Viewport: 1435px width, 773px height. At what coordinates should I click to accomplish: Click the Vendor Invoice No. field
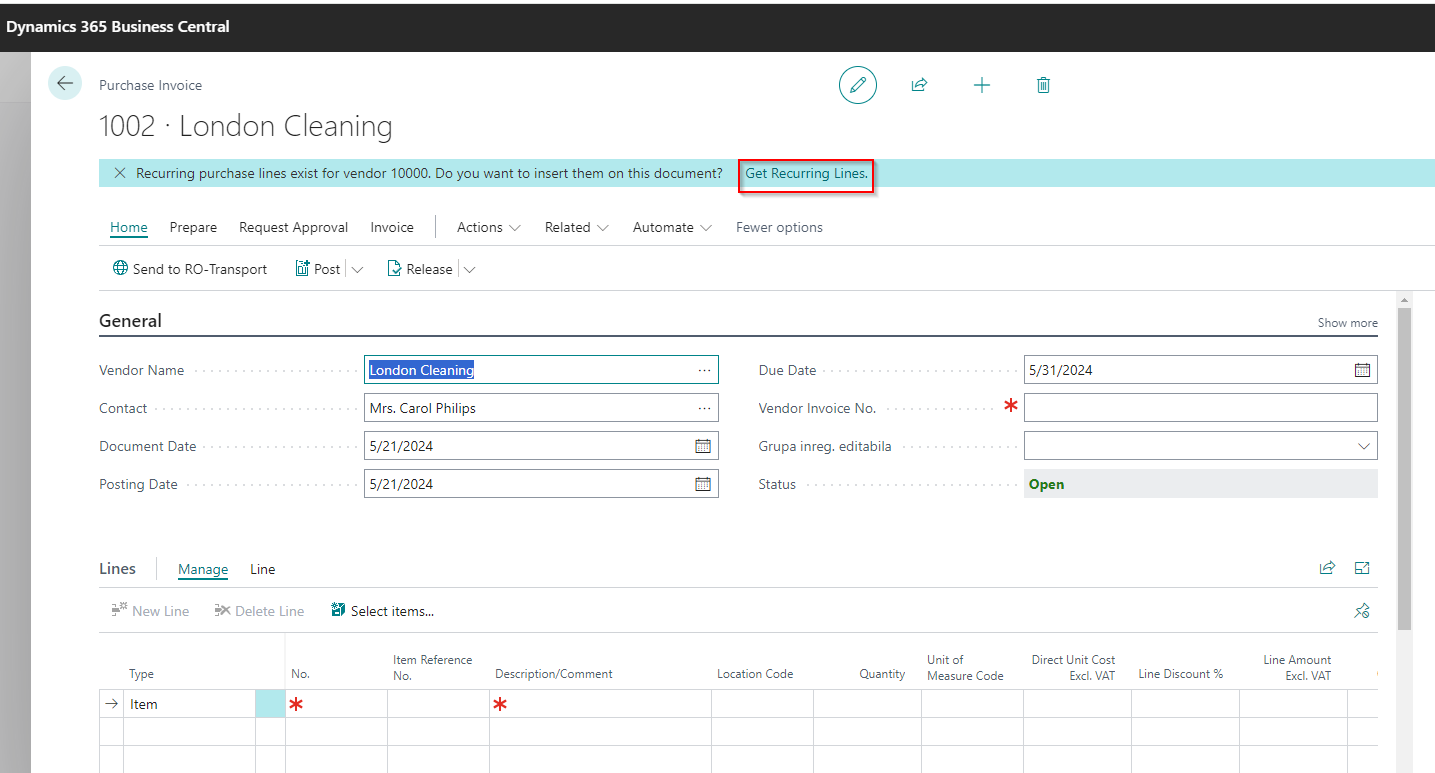(1200, 408)
